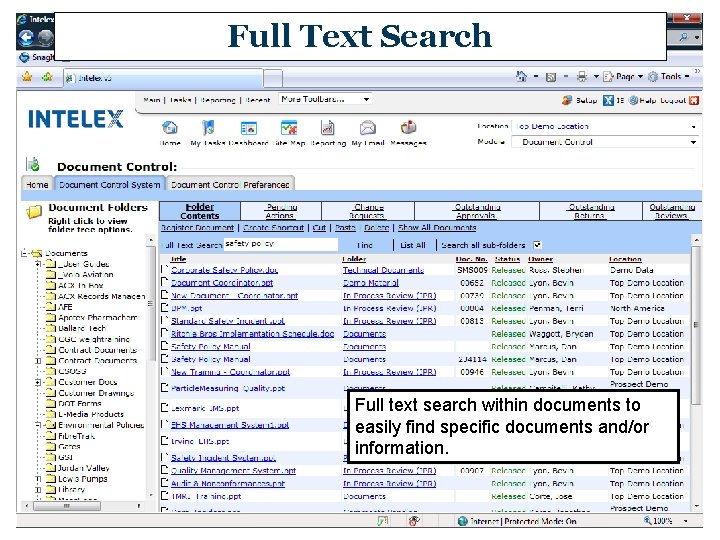Switch to the Home tab

[37, 185]
